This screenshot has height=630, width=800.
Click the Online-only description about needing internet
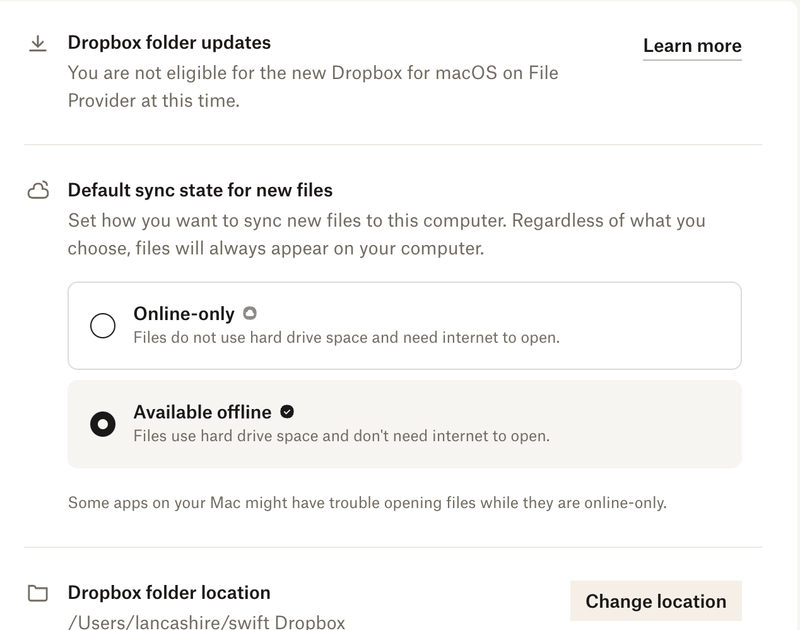point(346,337)
